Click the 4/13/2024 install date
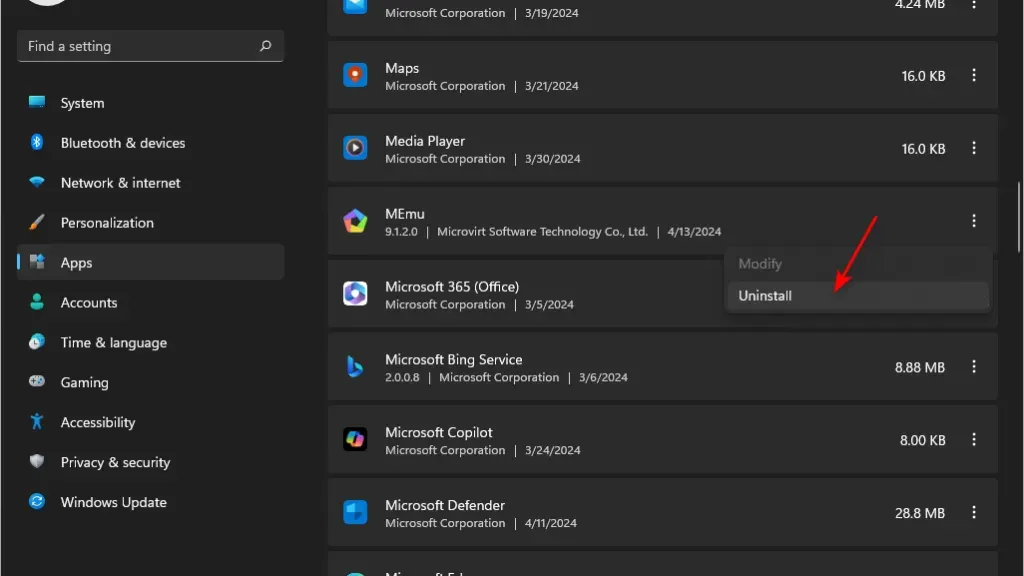 694,231
